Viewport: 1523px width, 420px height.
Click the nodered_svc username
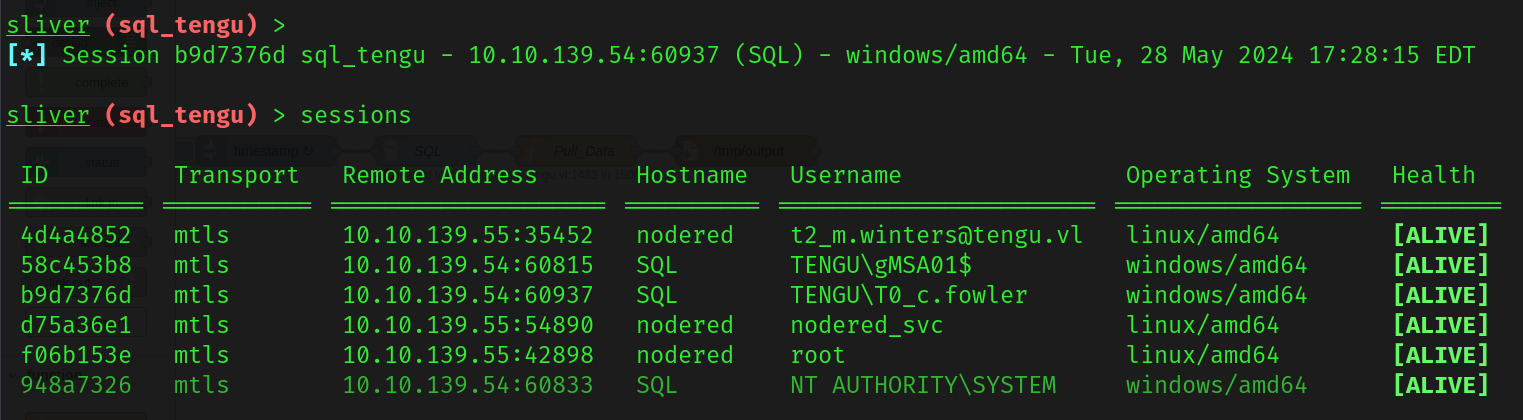tap(866, 326)
